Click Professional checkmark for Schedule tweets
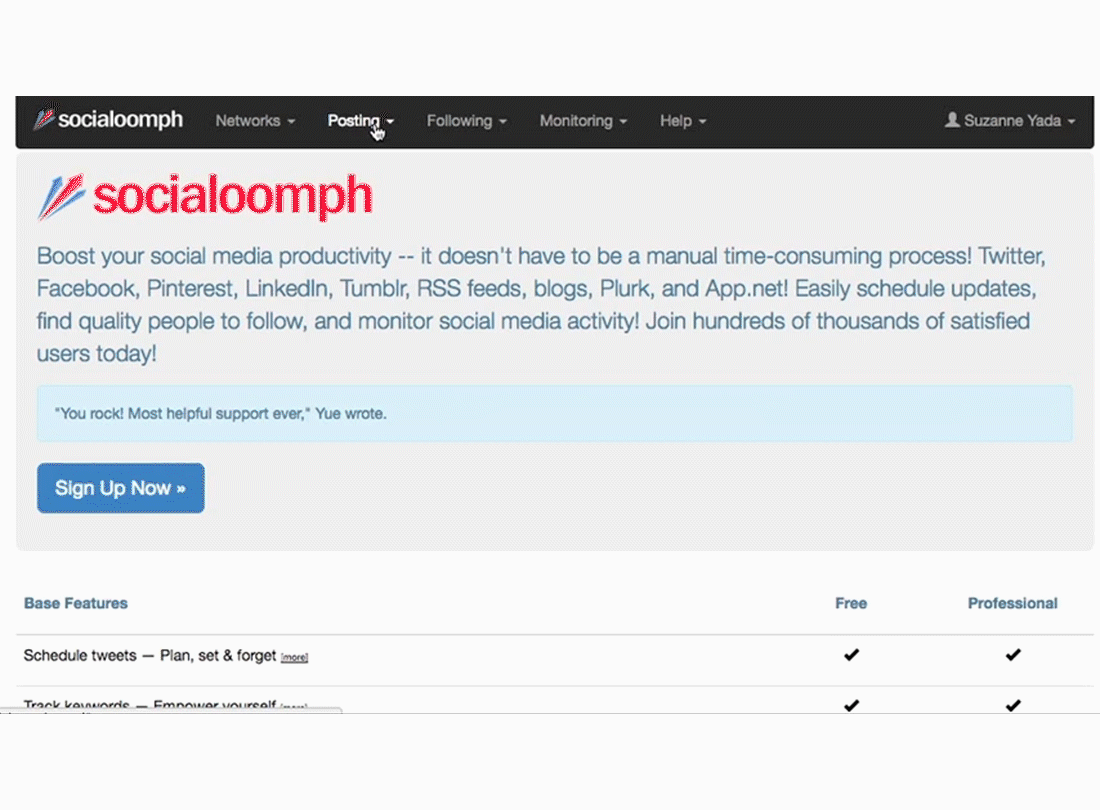 pyautogui.click(x=1013, y=655)
